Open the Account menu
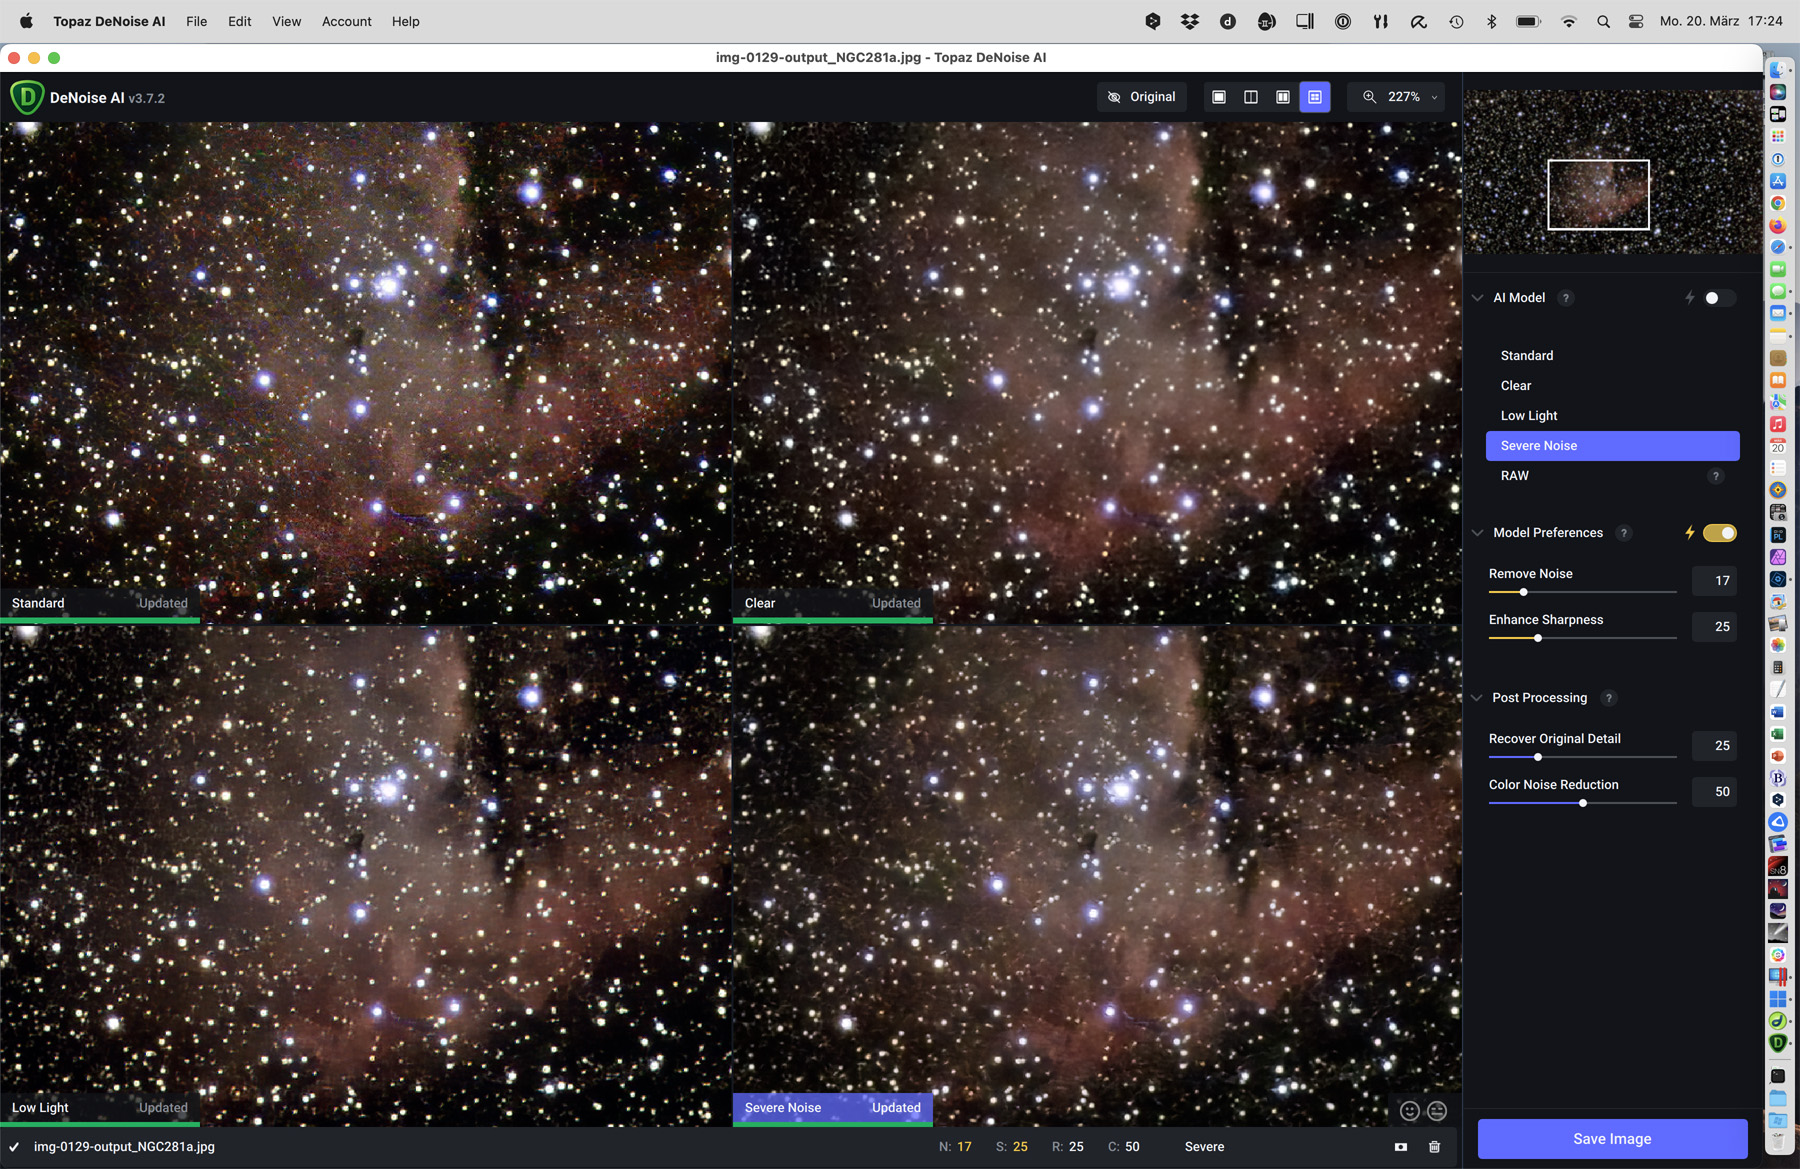1800x1169 pixels. 346,21
